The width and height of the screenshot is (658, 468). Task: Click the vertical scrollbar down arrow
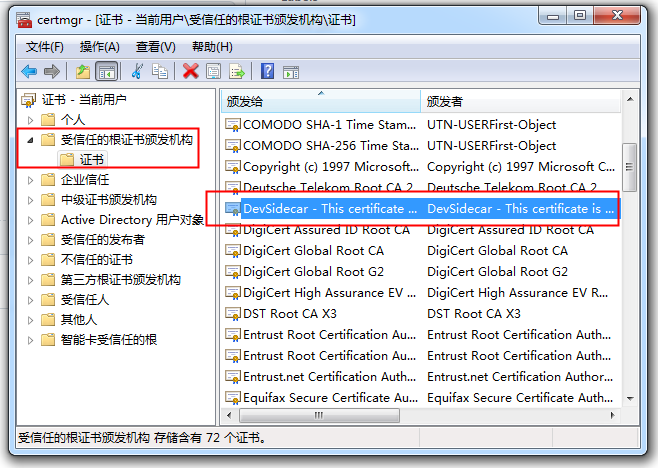[630, 398]
